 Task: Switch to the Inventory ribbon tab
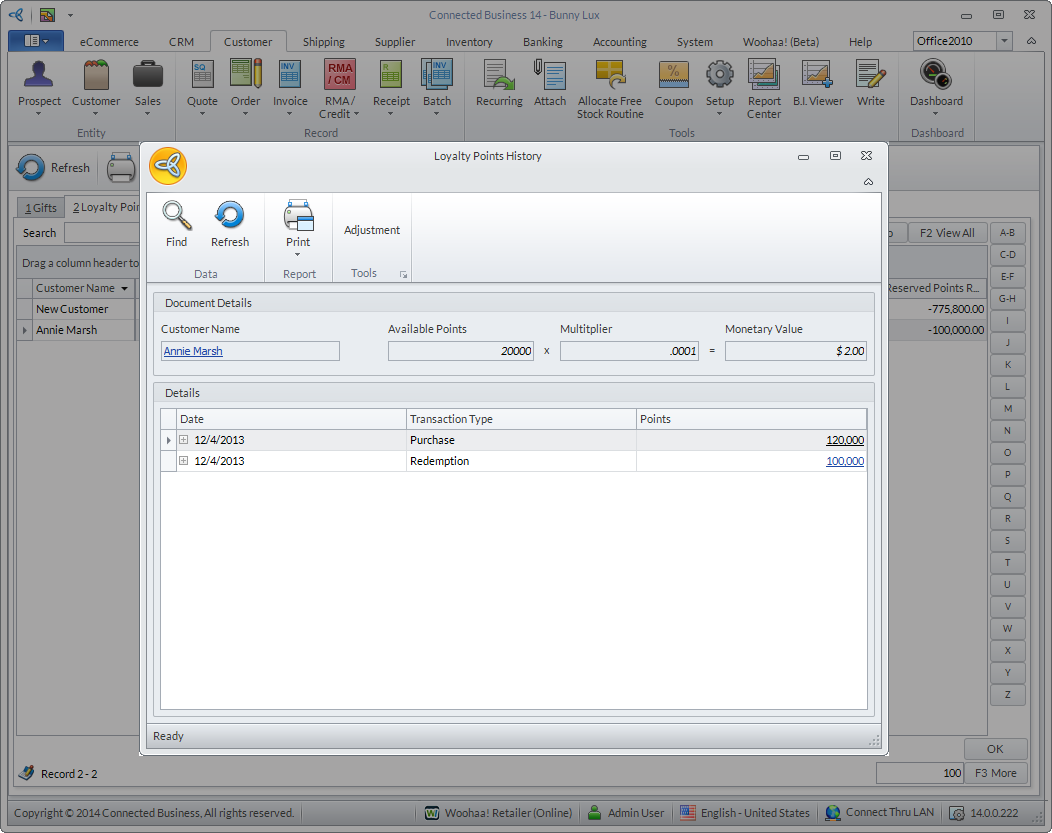click(x=469, y=42)
